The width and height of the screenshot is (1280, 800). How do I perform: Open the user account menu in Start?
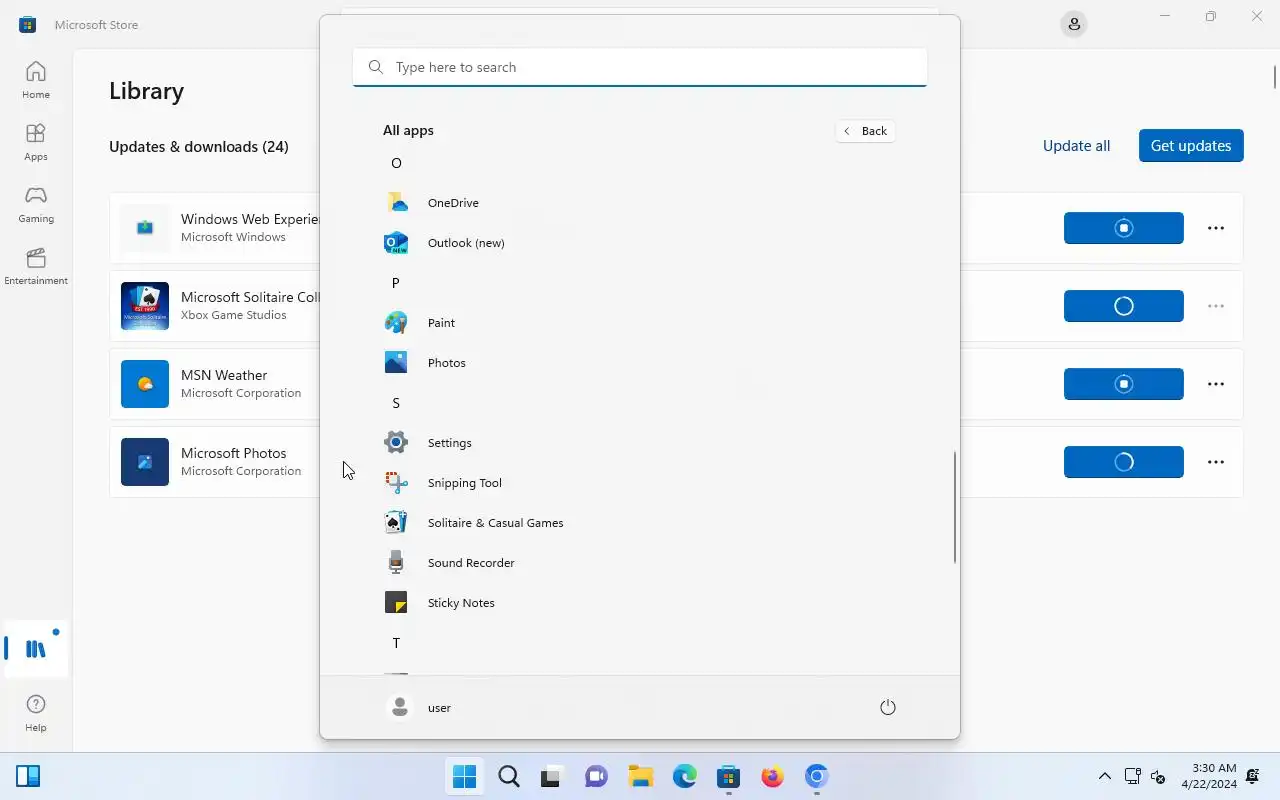[420, 707]
